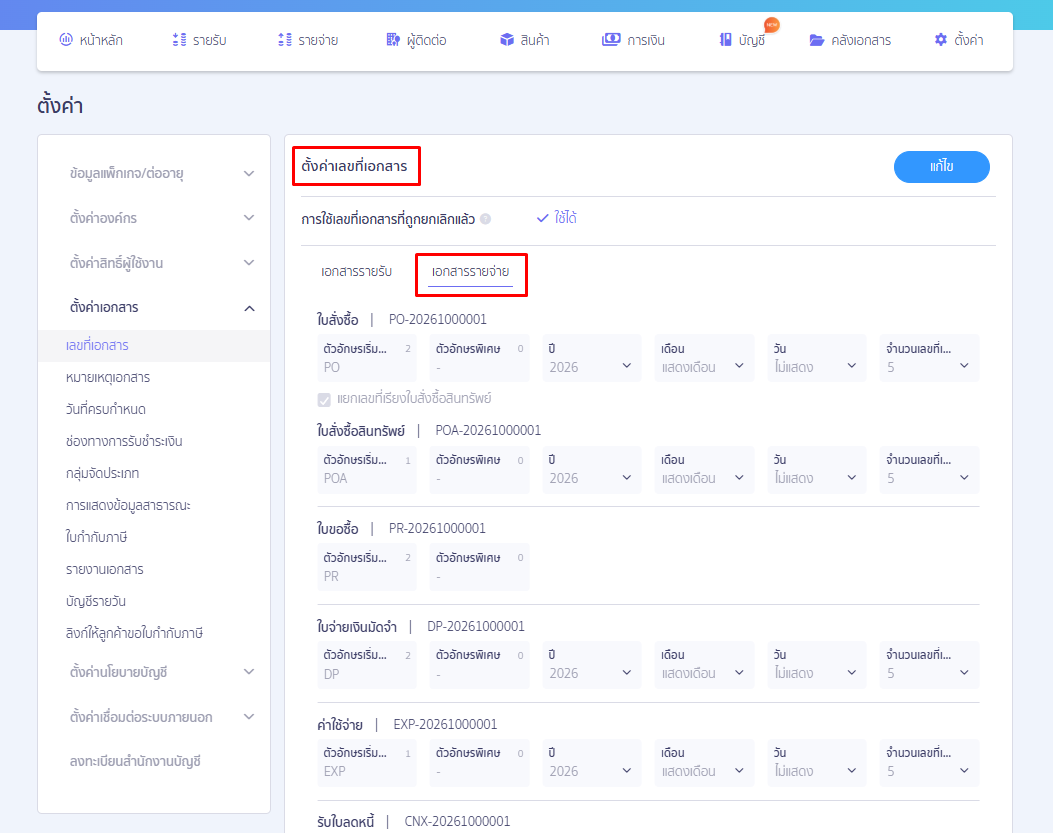Click the แก้ไข edit button

pyautogui.click(x=942, y=167)
